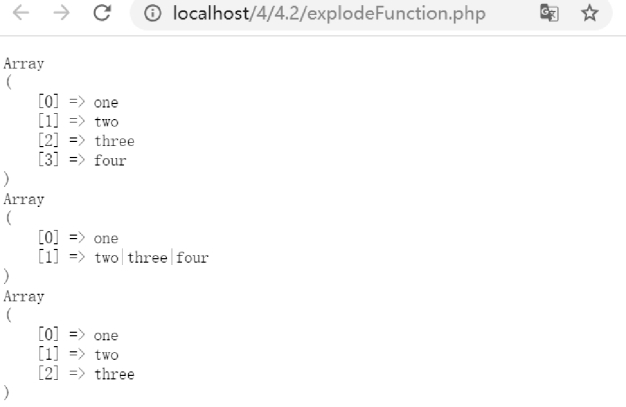Click "[0] => one" in first array

pyautogui.click(x=78, y=102)
